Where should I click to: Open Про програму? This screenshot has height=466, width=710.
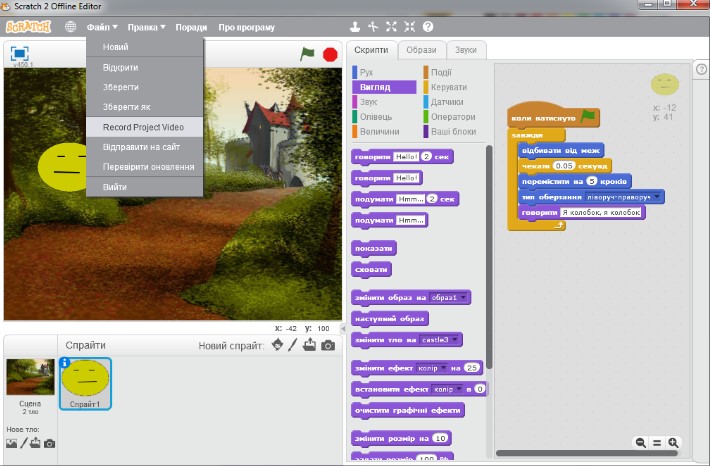(246, 27)
